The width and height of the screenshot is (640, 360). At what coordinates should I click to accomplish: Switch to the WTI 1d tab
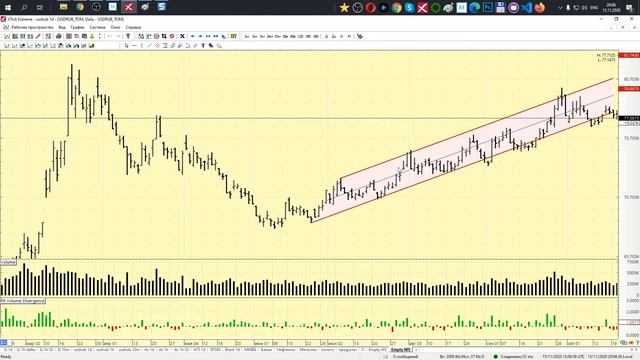tap(200, 350)
